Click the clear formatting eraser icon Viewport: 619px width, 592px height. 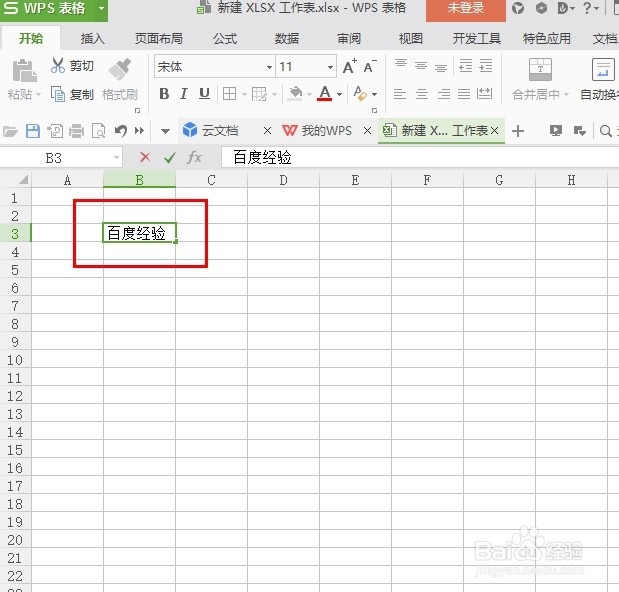click(360, 94)
